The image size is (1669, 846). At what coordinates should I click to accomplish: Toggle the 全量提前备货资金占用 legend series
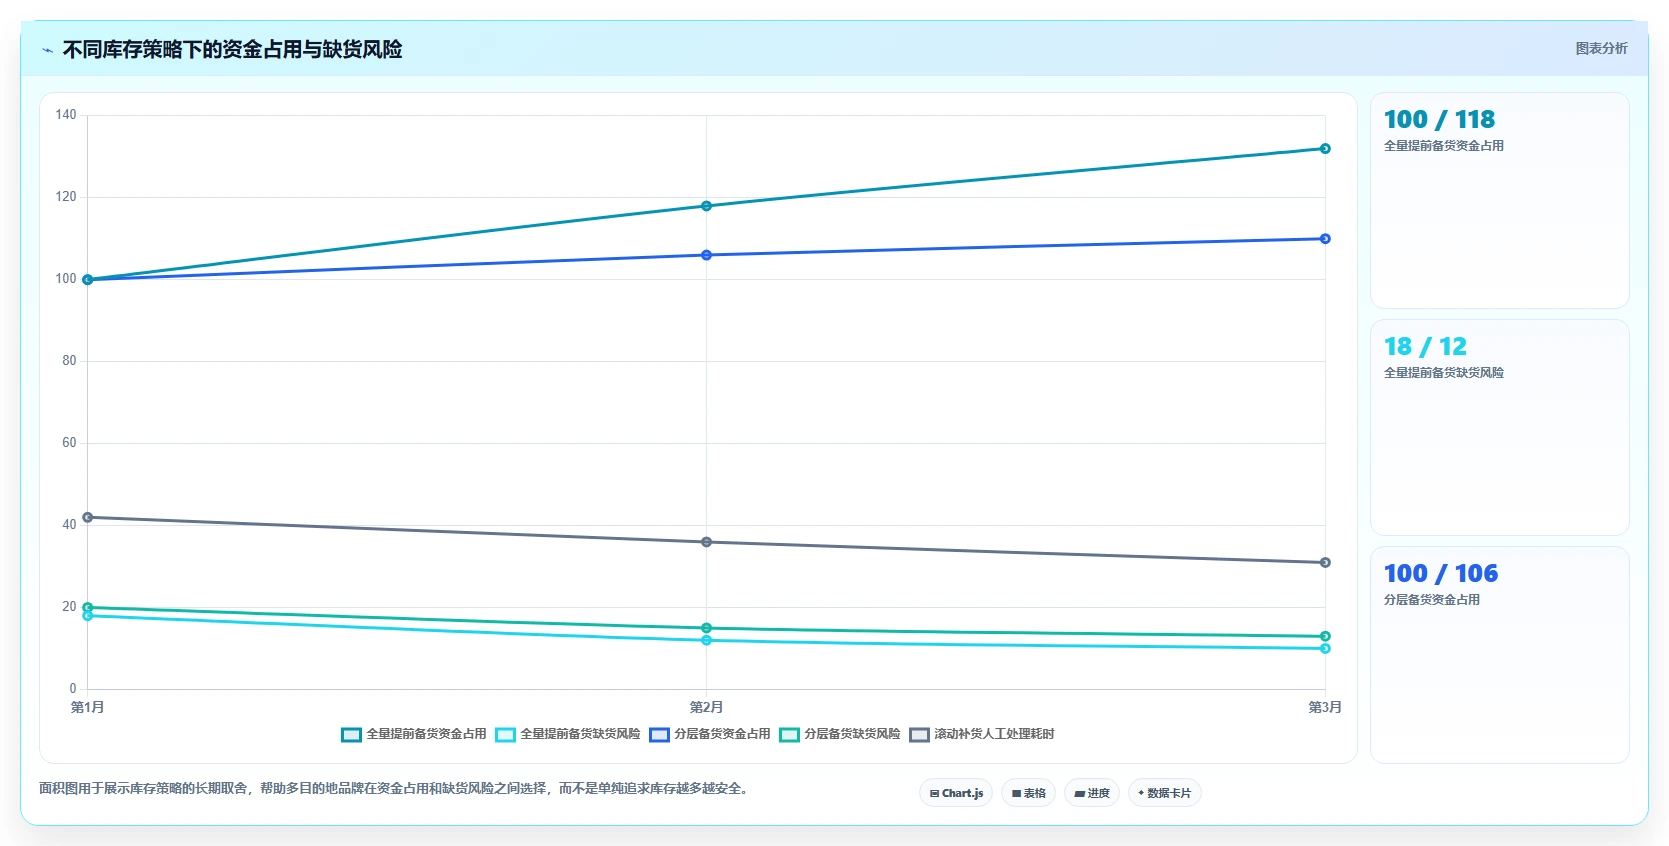pyautogui.click(x=413, y=734)
